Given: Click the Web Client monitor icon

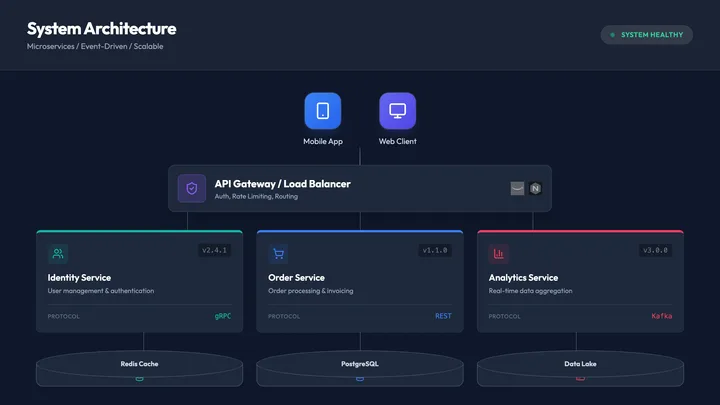Looking at the screenshot, I should pyautogui.click(x=398, y=111).
